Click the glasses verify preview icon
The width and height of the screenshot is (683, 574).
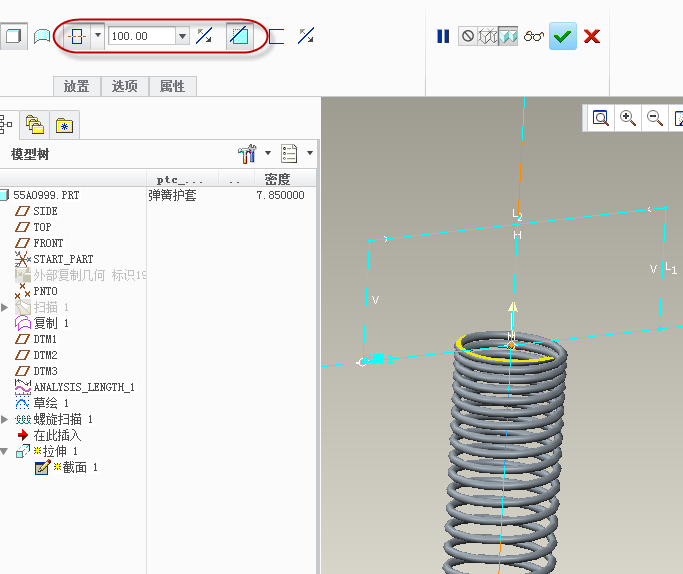click(534, 36)
